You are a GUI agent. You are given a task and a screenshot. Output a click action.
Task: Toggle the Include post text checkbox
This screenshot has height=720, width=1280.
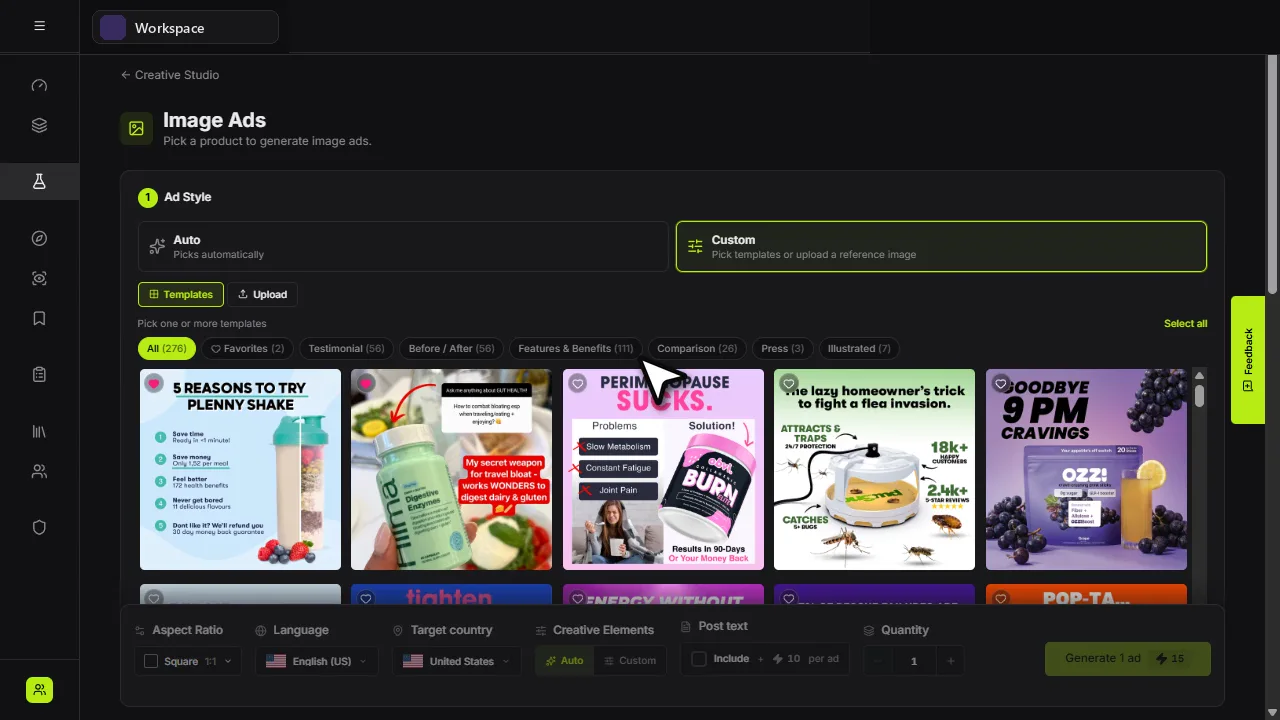[699, 659]
